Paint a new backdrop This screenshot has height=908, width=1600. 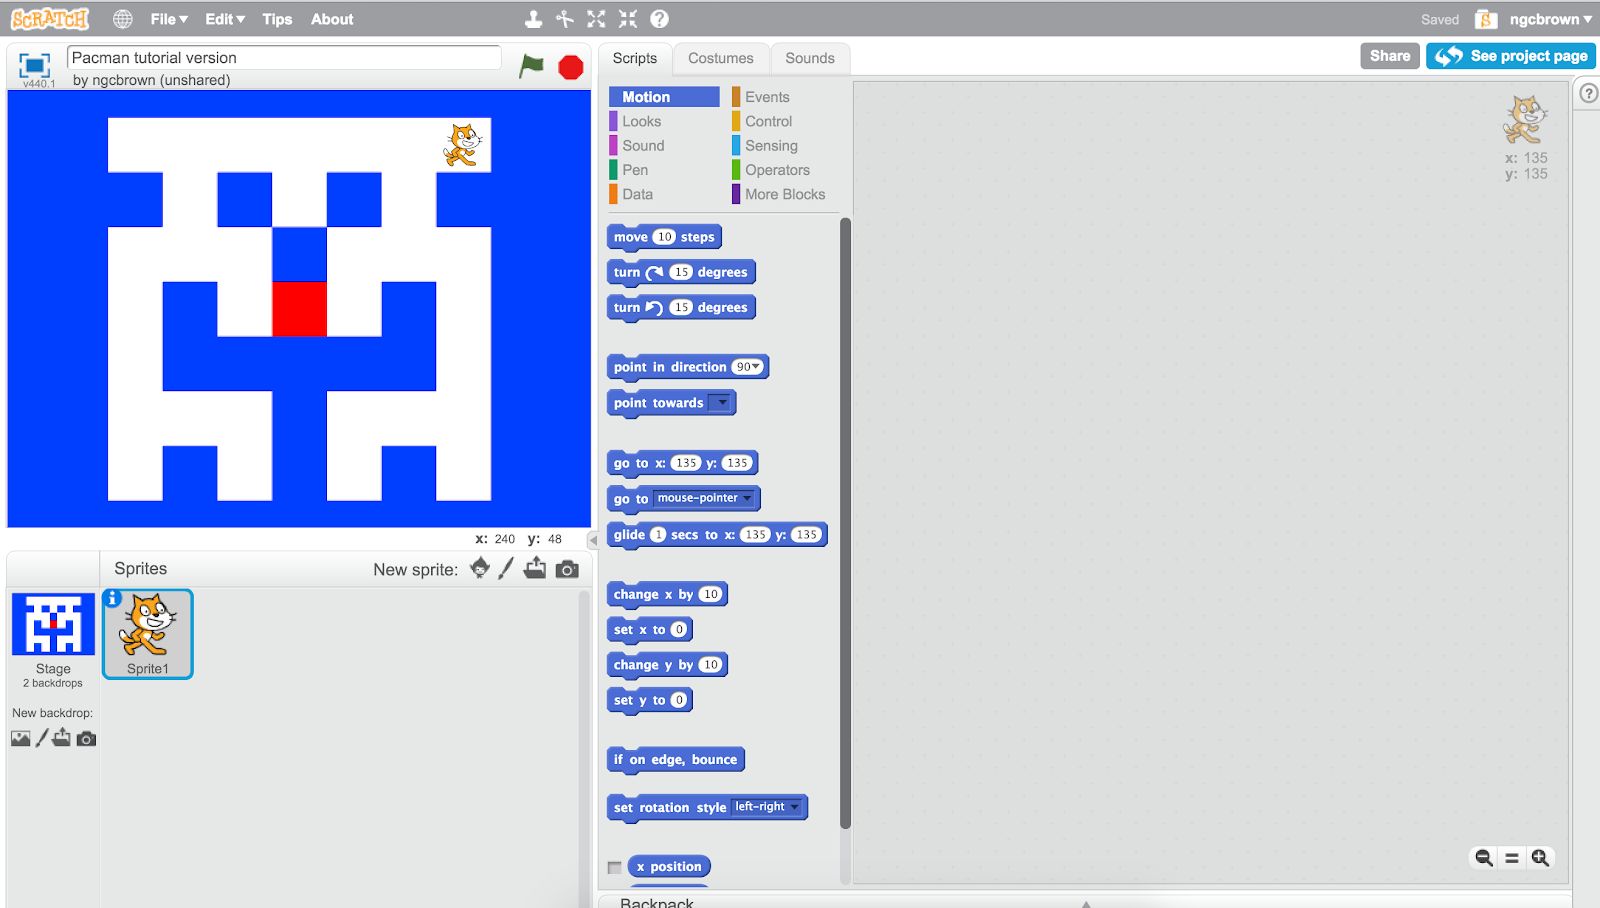coord(41,738)
